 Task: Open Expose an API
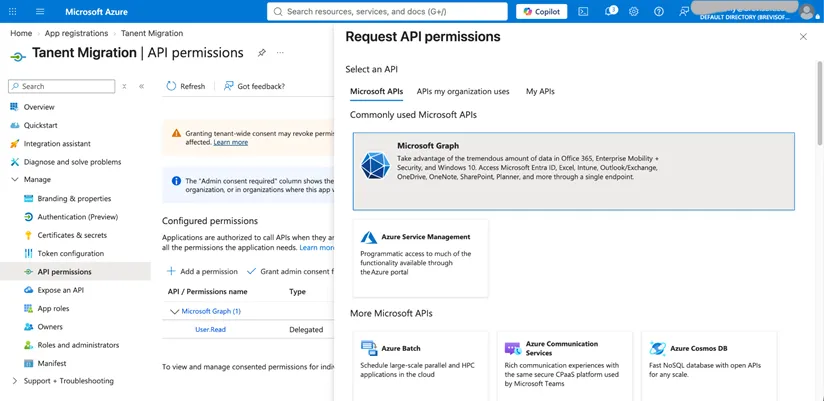pyautogui.click(x=60, y=290)
